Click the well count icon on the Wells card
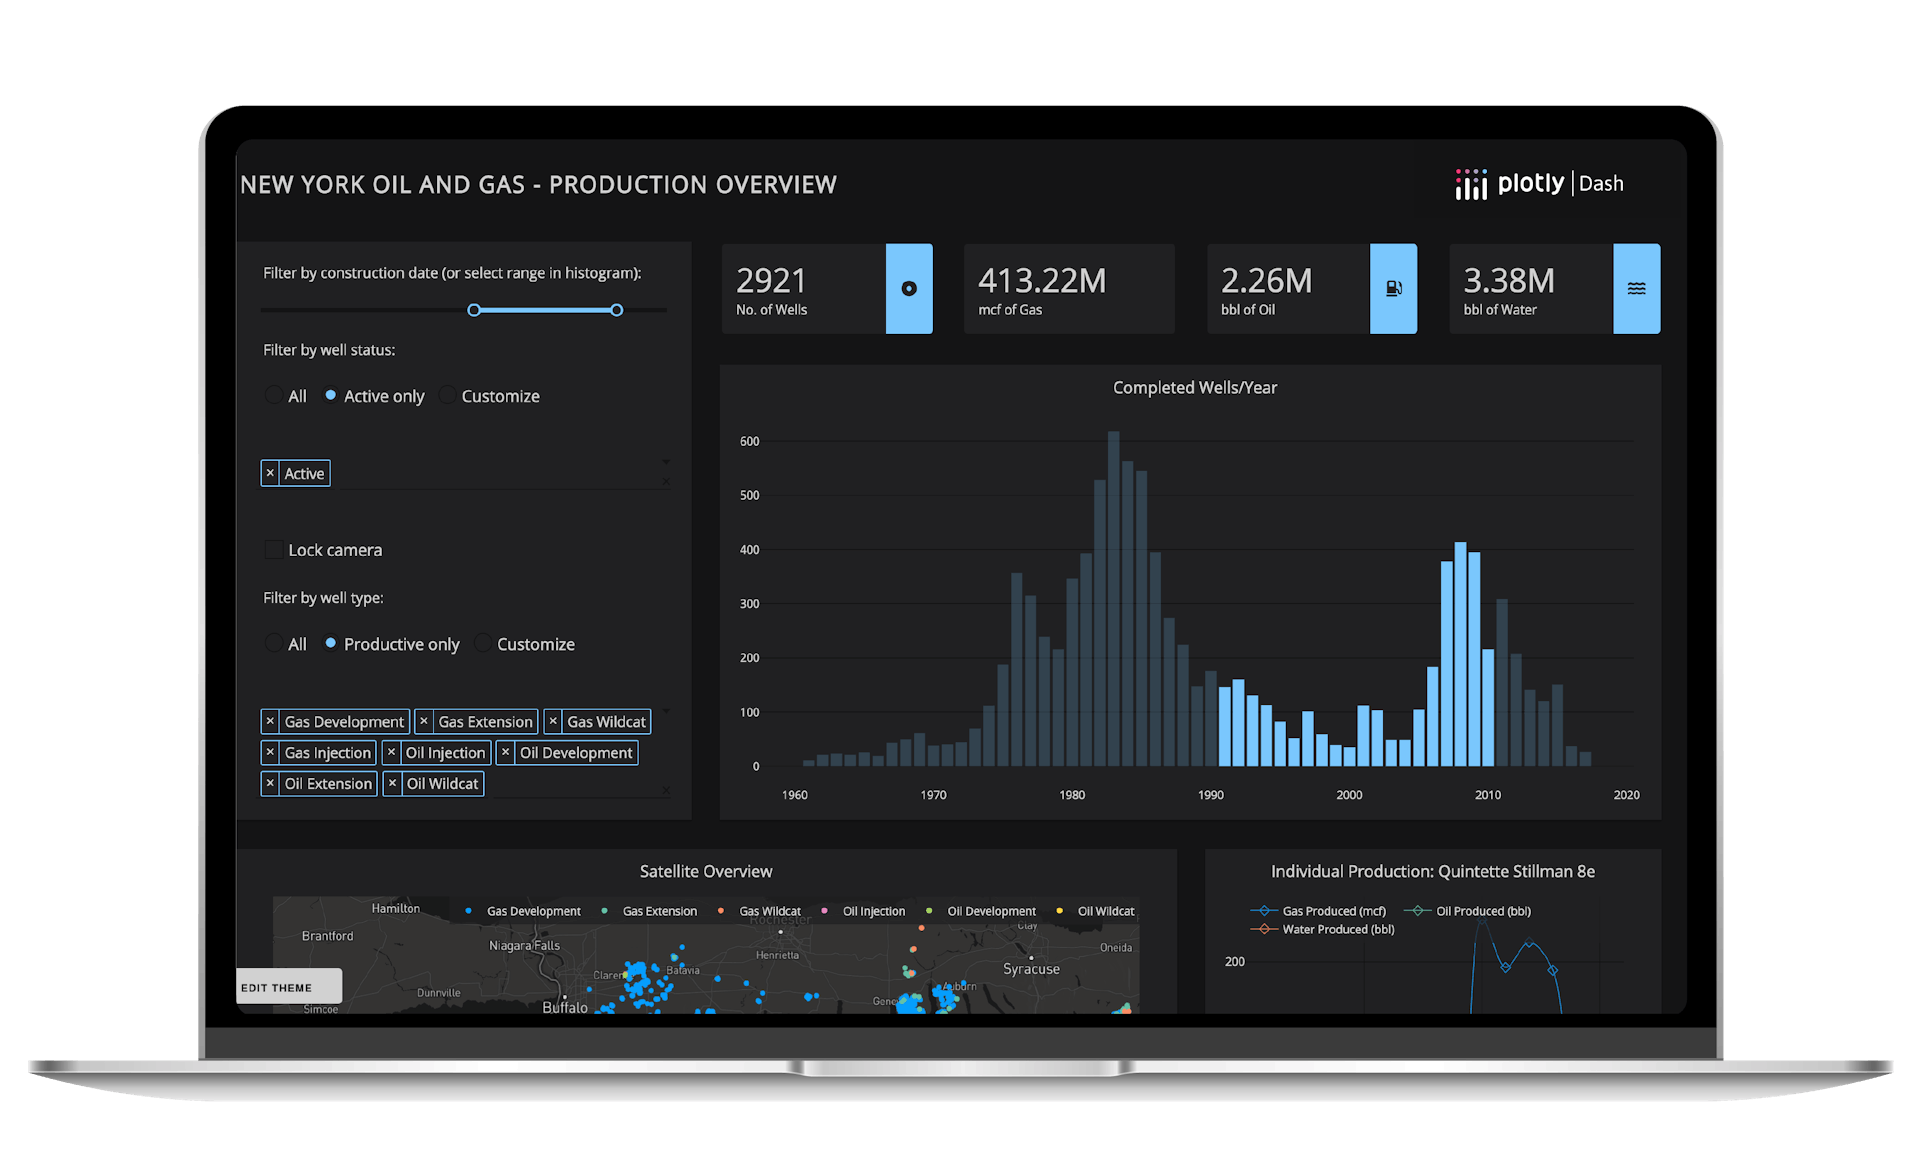The width and height of the screenshot is (1920, 1171). [x=908, y=289]
